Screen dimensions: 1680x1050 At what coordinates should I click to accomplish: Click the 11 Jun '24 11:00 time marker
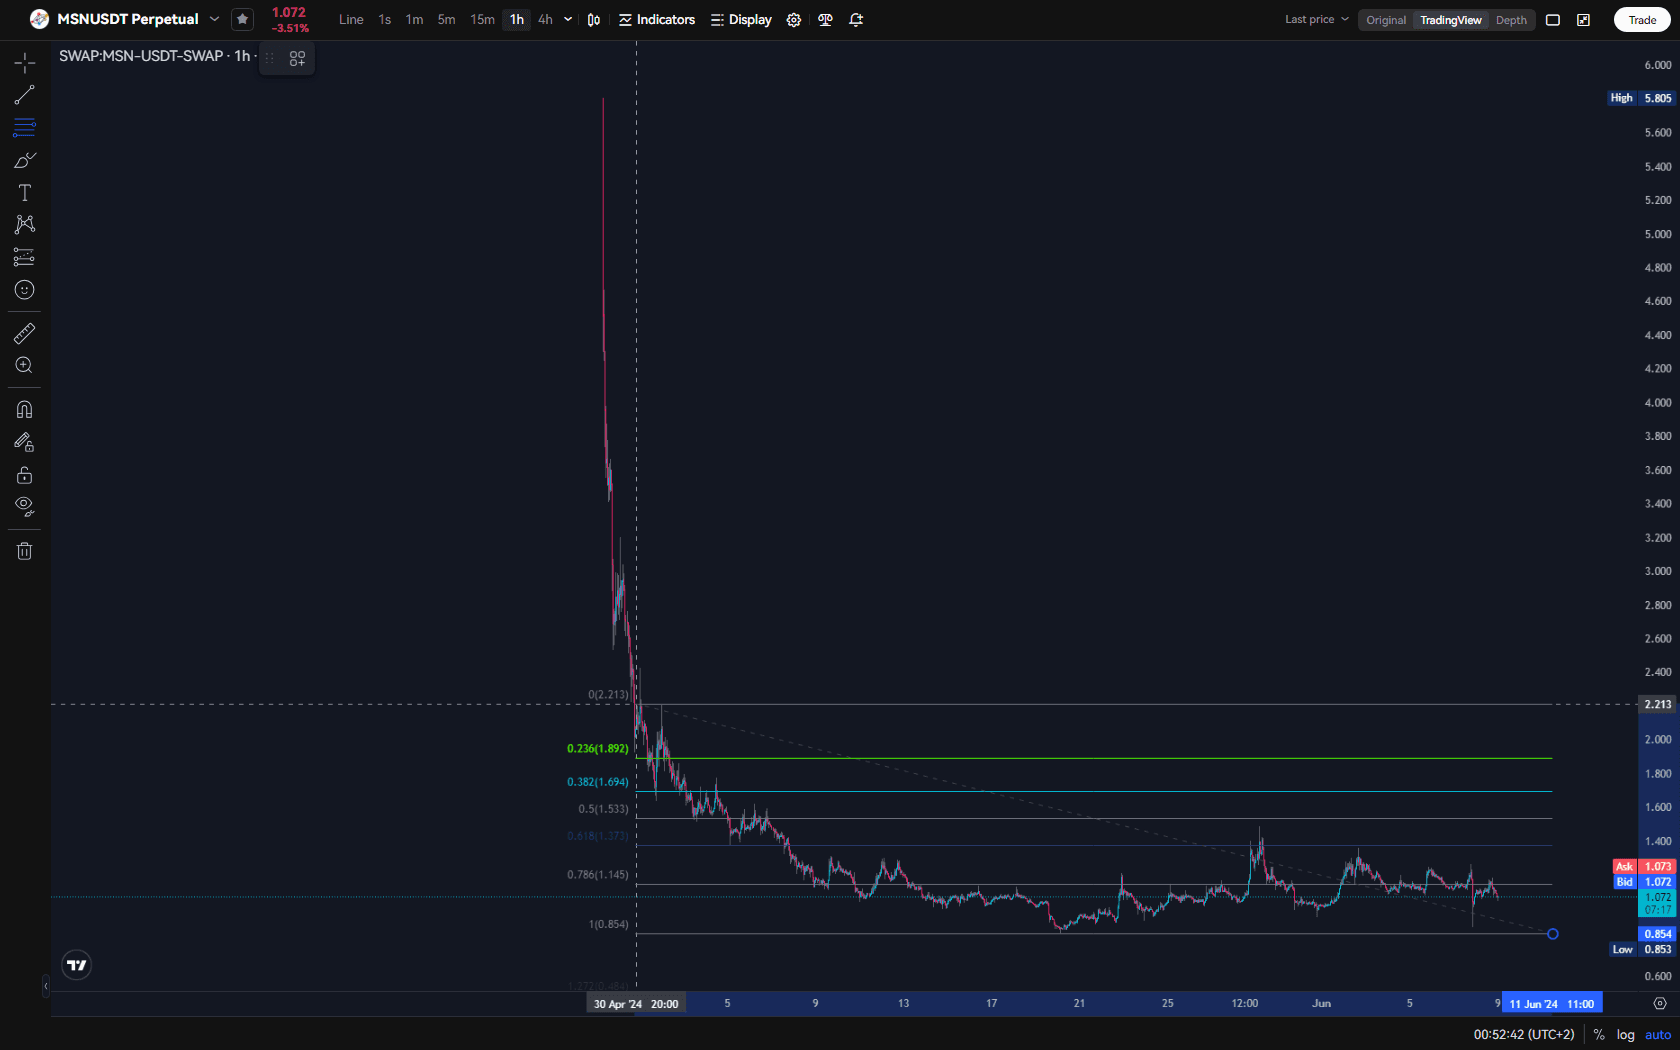[1552, 1004]
